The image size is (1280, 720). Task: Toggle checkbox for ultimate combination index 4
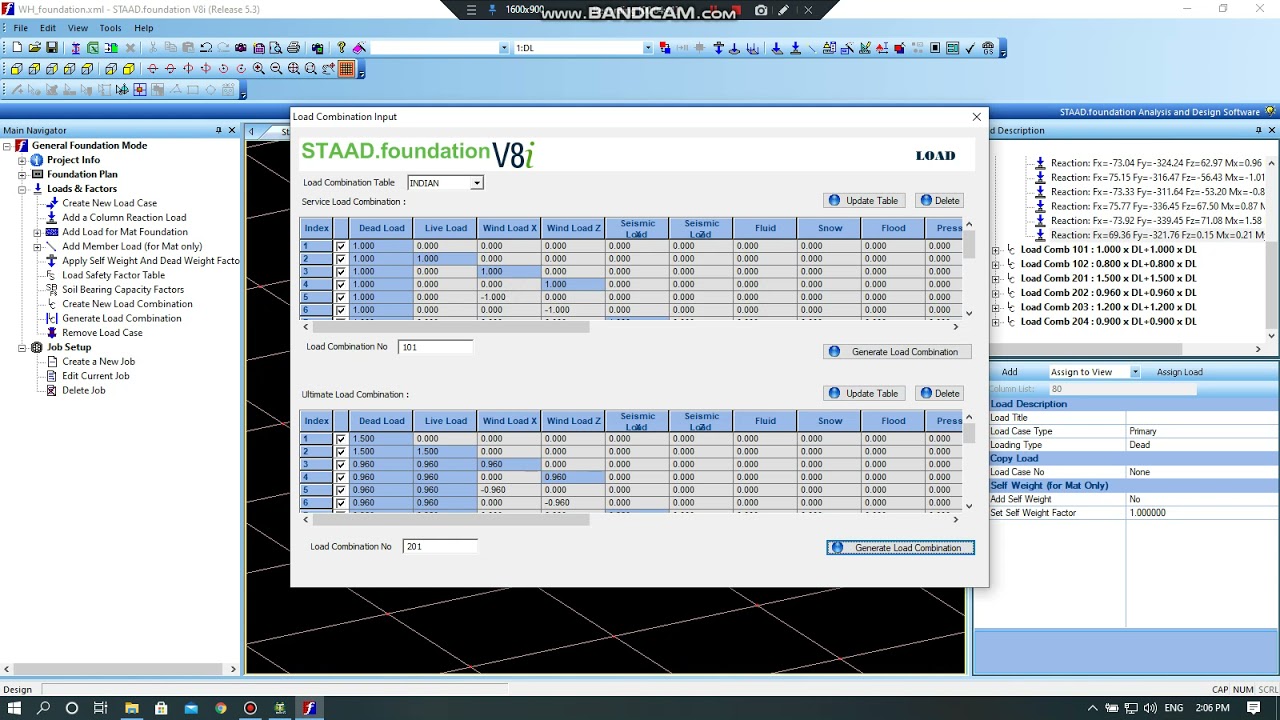[341, 477]
